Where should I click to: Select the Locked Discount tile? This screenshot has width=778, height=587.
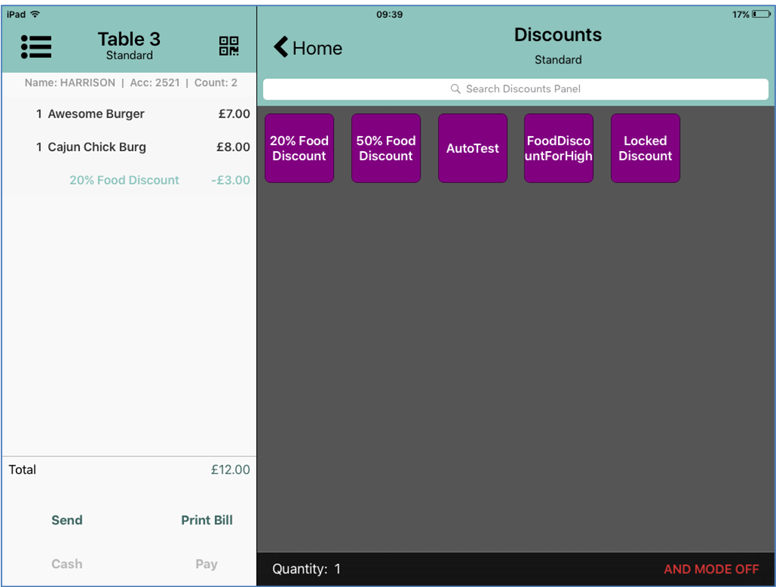645,148
